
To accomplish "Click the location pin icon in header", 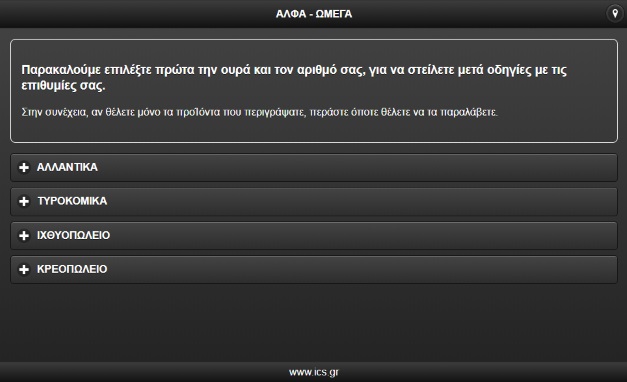I will [615, 14].
